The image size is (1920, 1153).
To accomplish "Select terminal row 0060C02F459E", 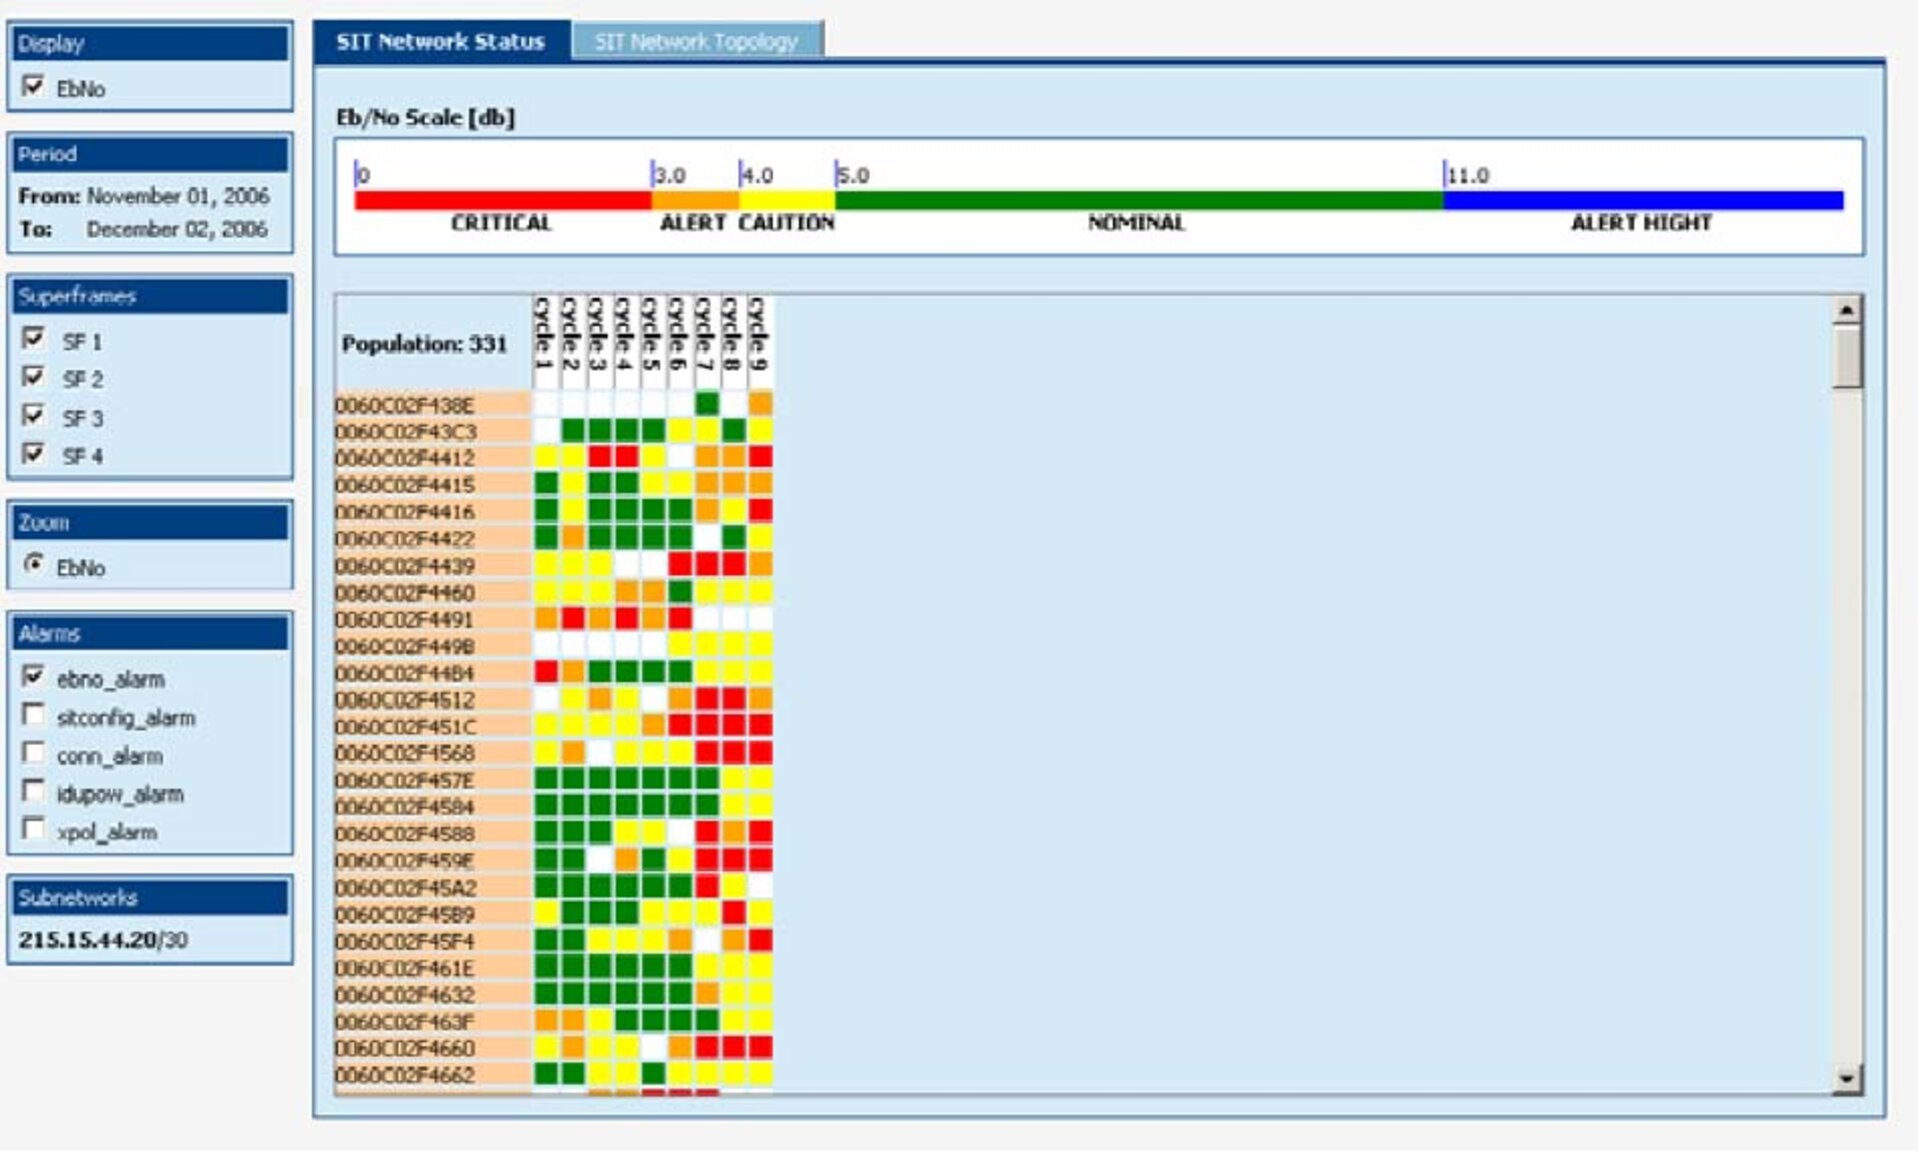I will (432, 861).
